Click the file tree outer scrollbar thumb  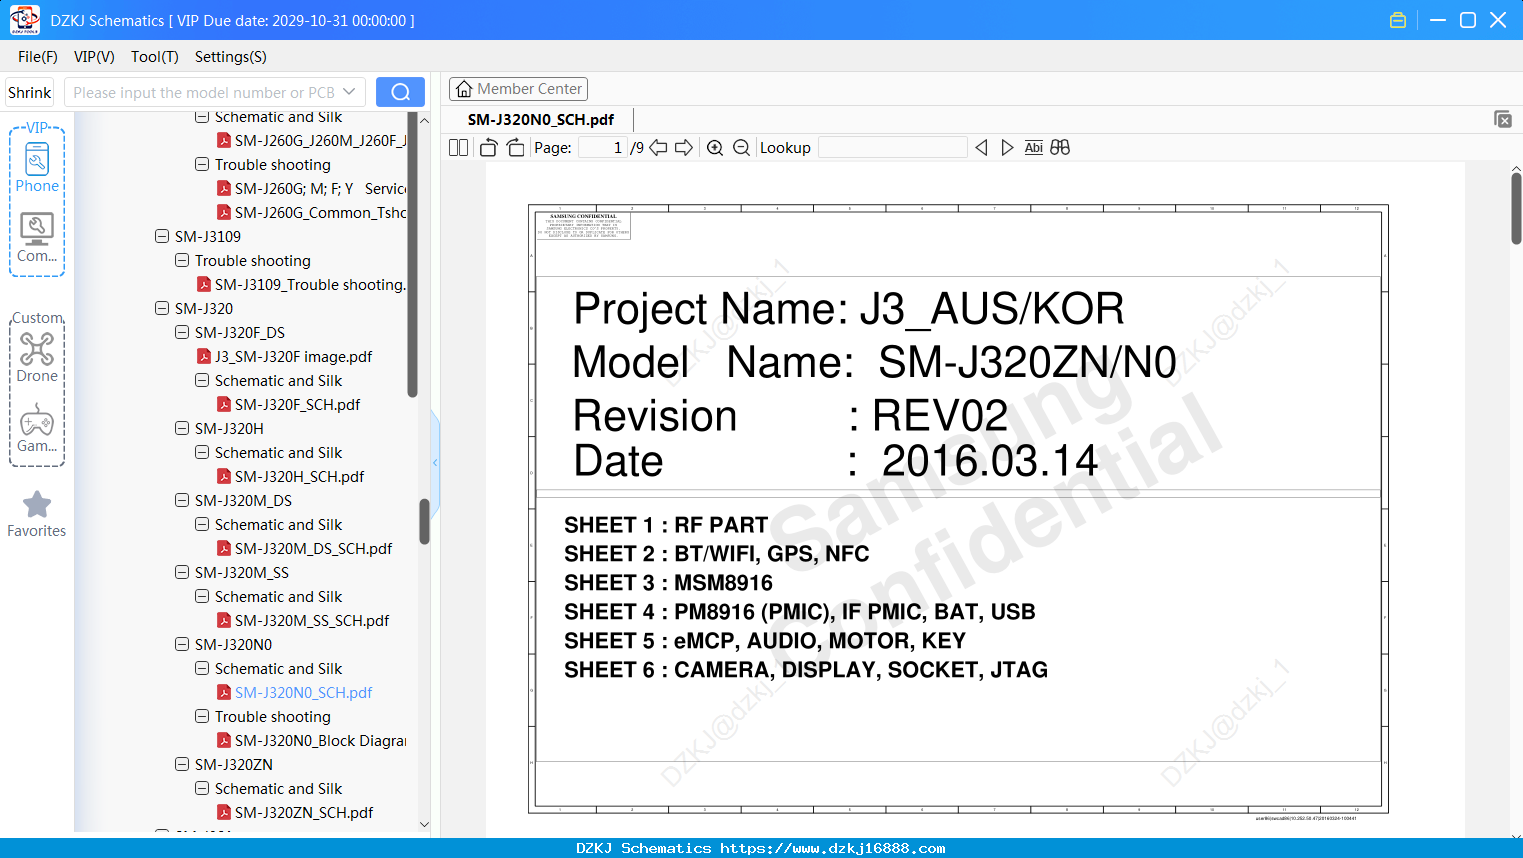click(424, 521)
